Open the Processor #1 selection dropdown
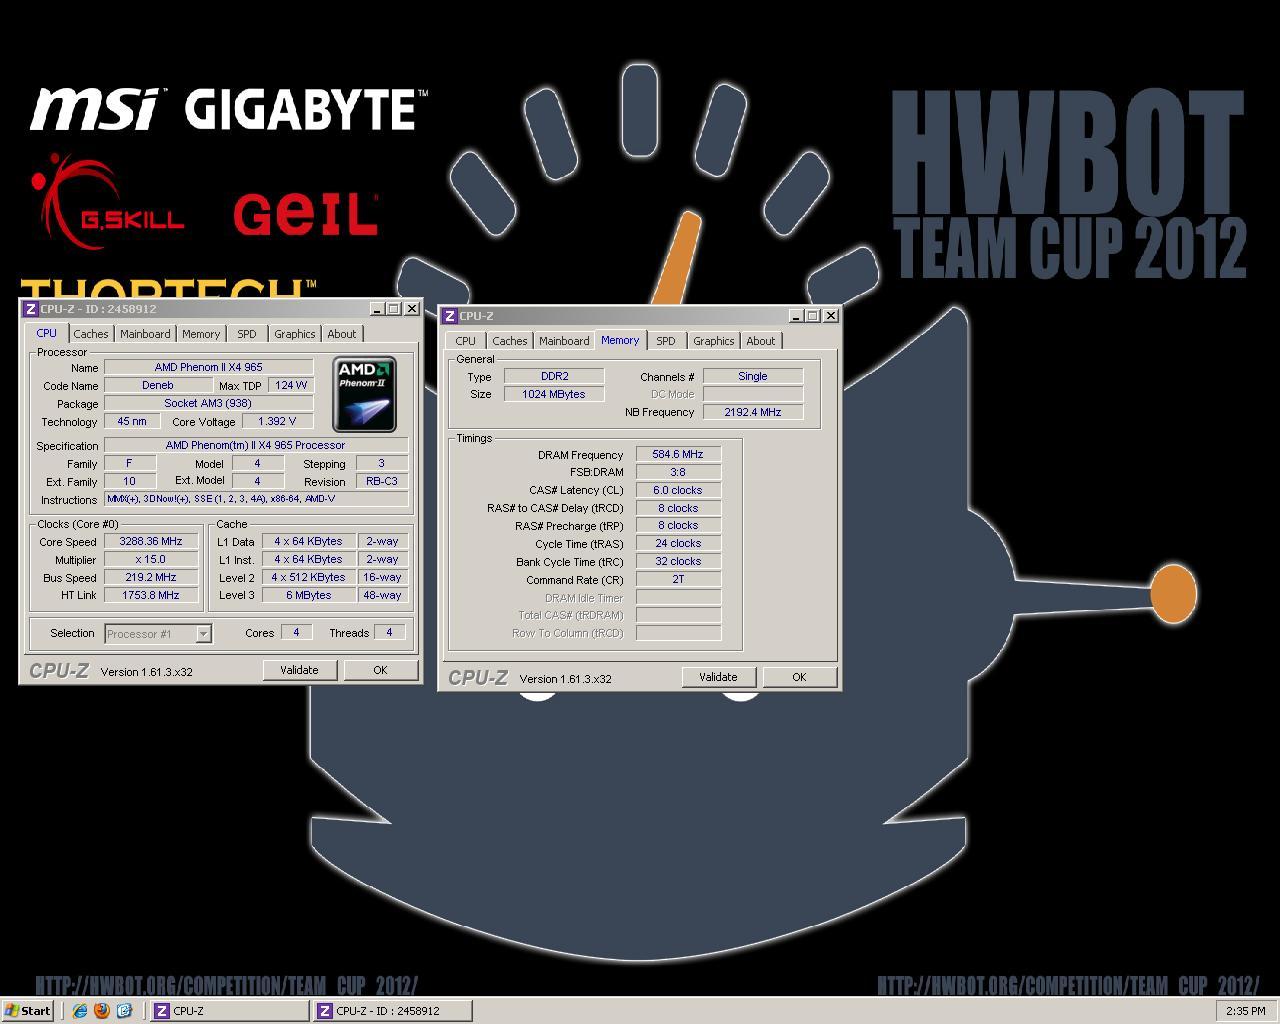This screenshot has height=1024, width=1280. (204, 633)
